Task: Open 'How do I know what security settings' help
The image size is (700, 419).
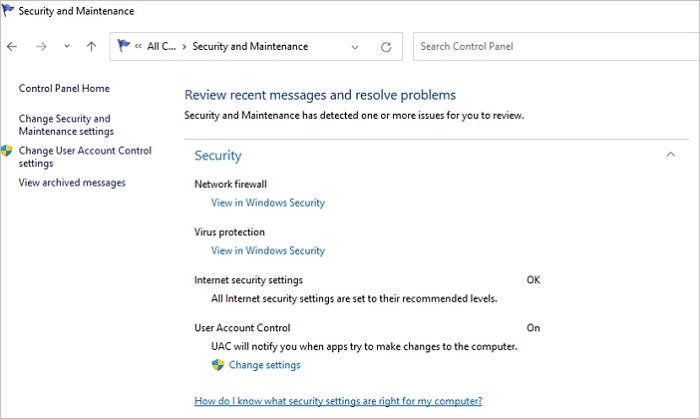Action: point(338,401)
